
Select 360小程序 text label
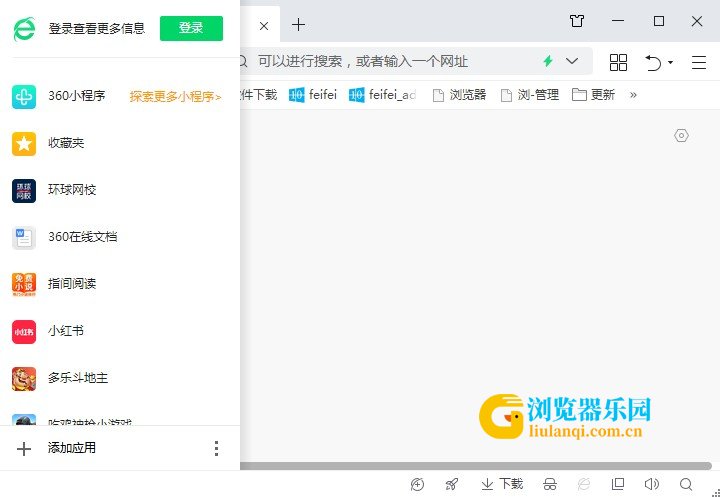pyautogui.click(x=77, y=96)
